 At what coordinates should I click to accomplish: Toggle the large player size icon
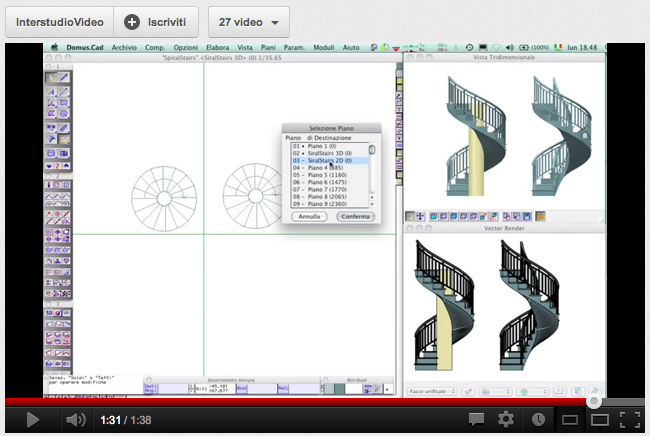click(599, 419)
